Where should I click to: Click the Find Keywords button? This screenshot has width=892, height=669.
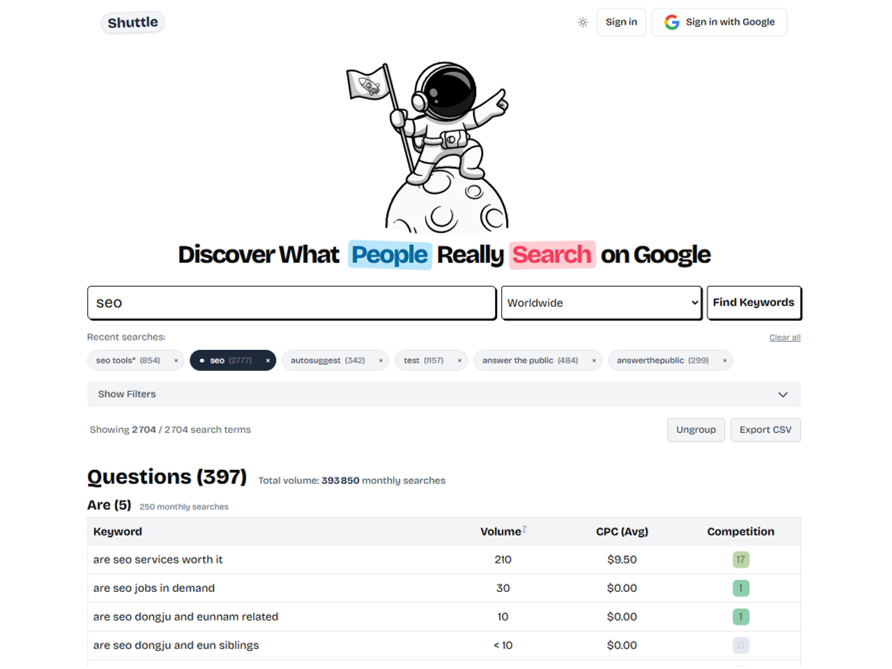pos(754,303)
